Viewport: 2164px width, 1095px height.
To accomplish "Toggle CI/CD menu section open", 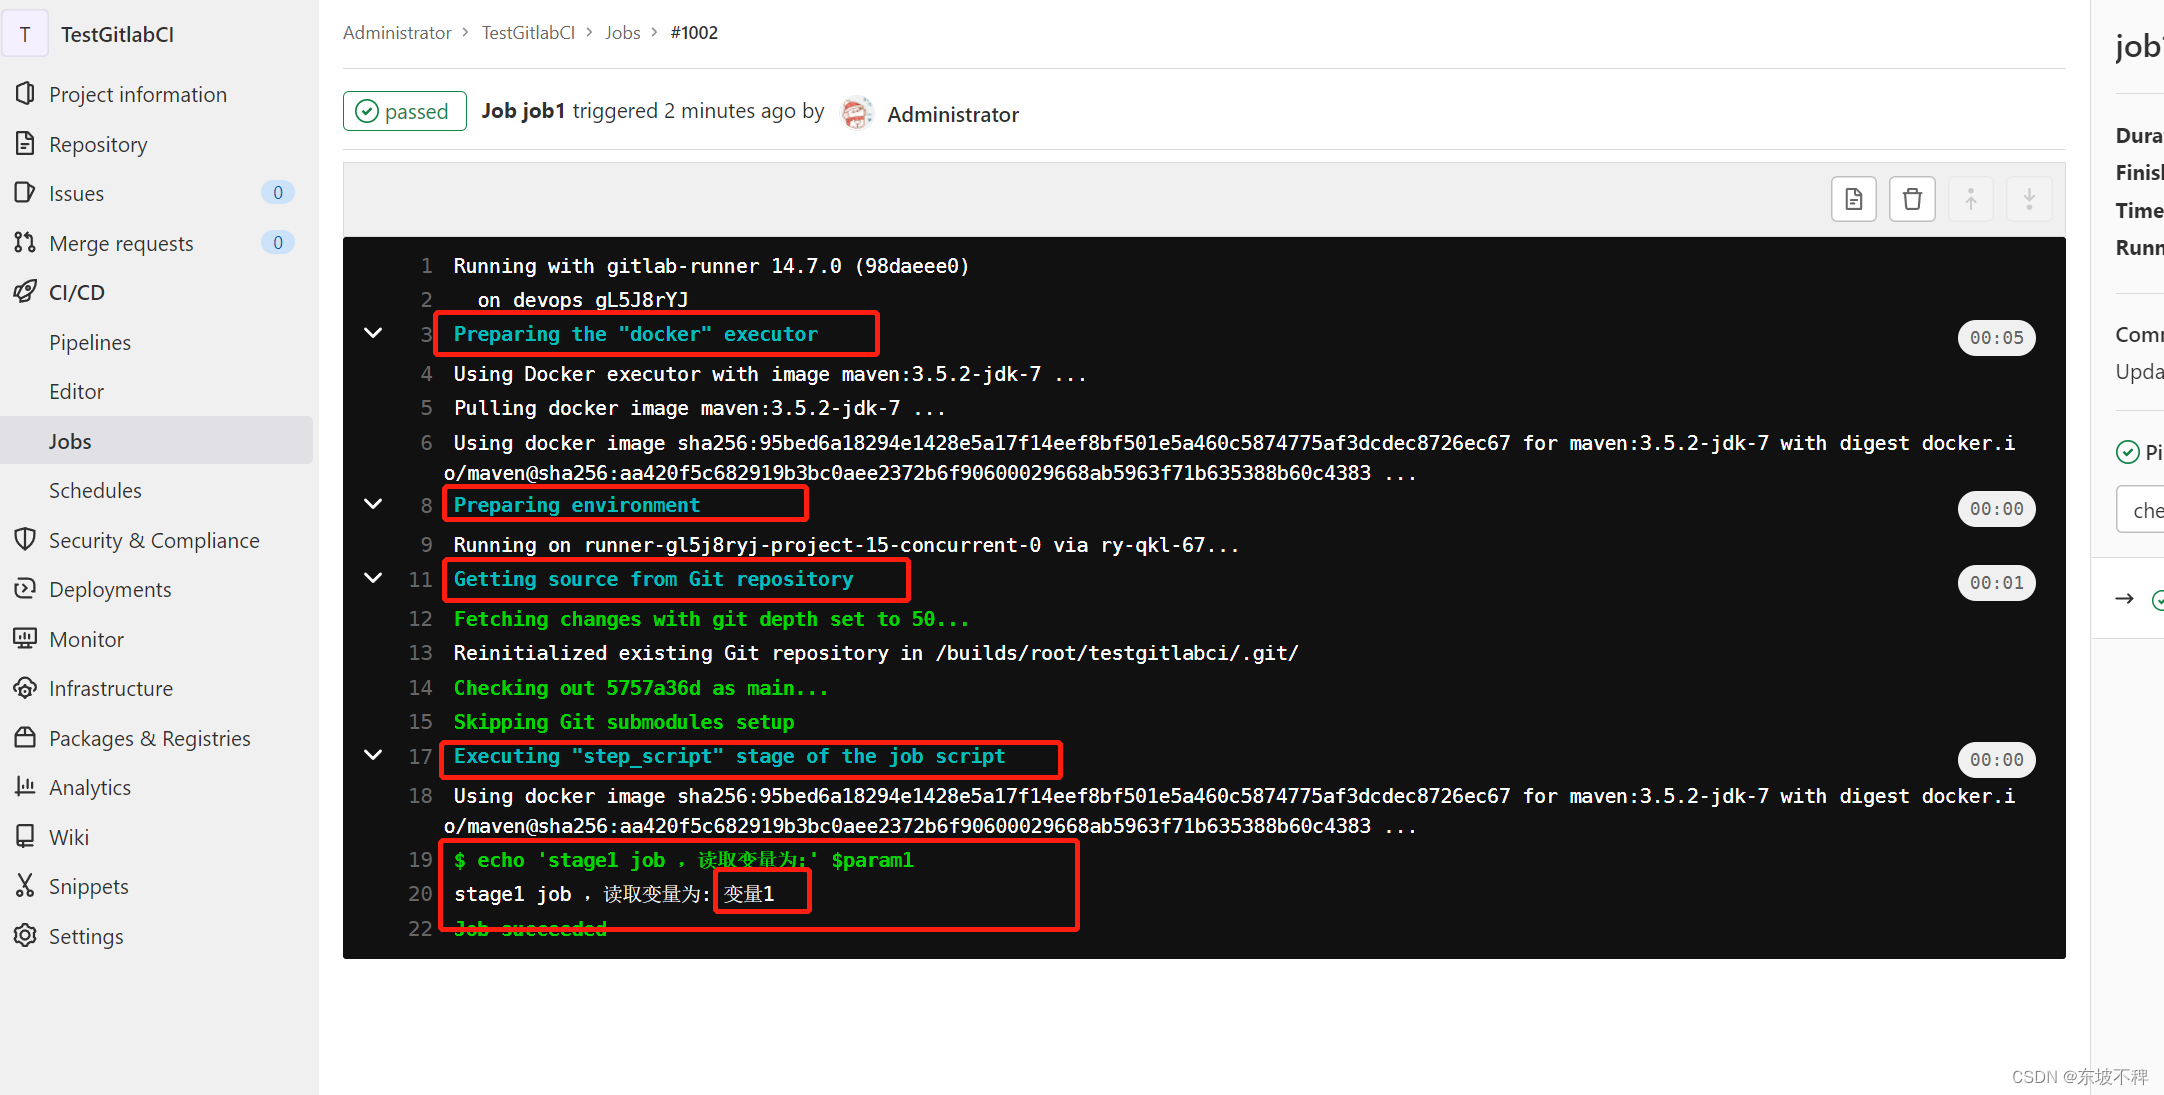I will point(75,291).
